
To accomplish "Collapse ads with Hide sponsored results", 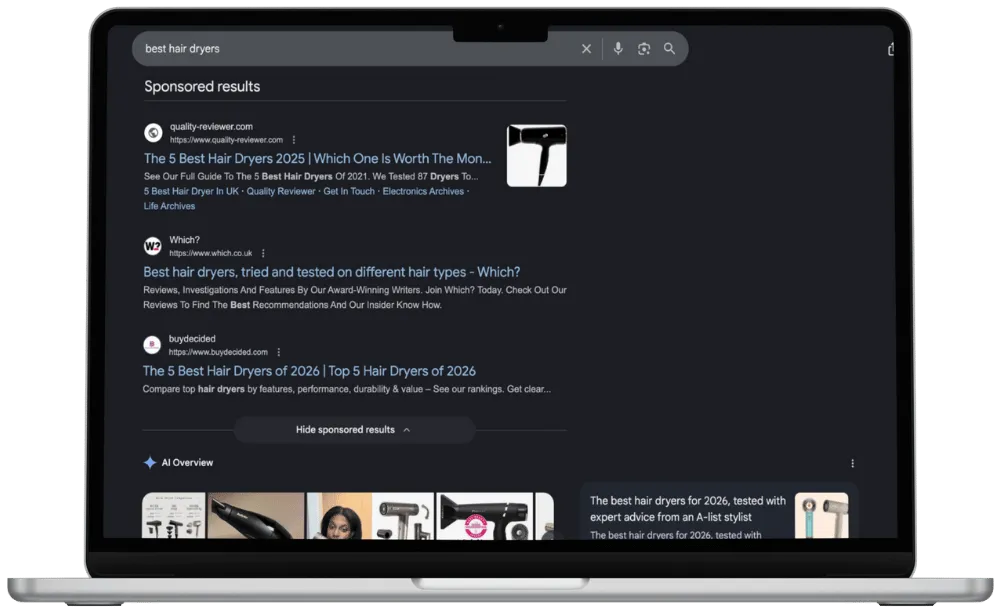I will 354,430.
